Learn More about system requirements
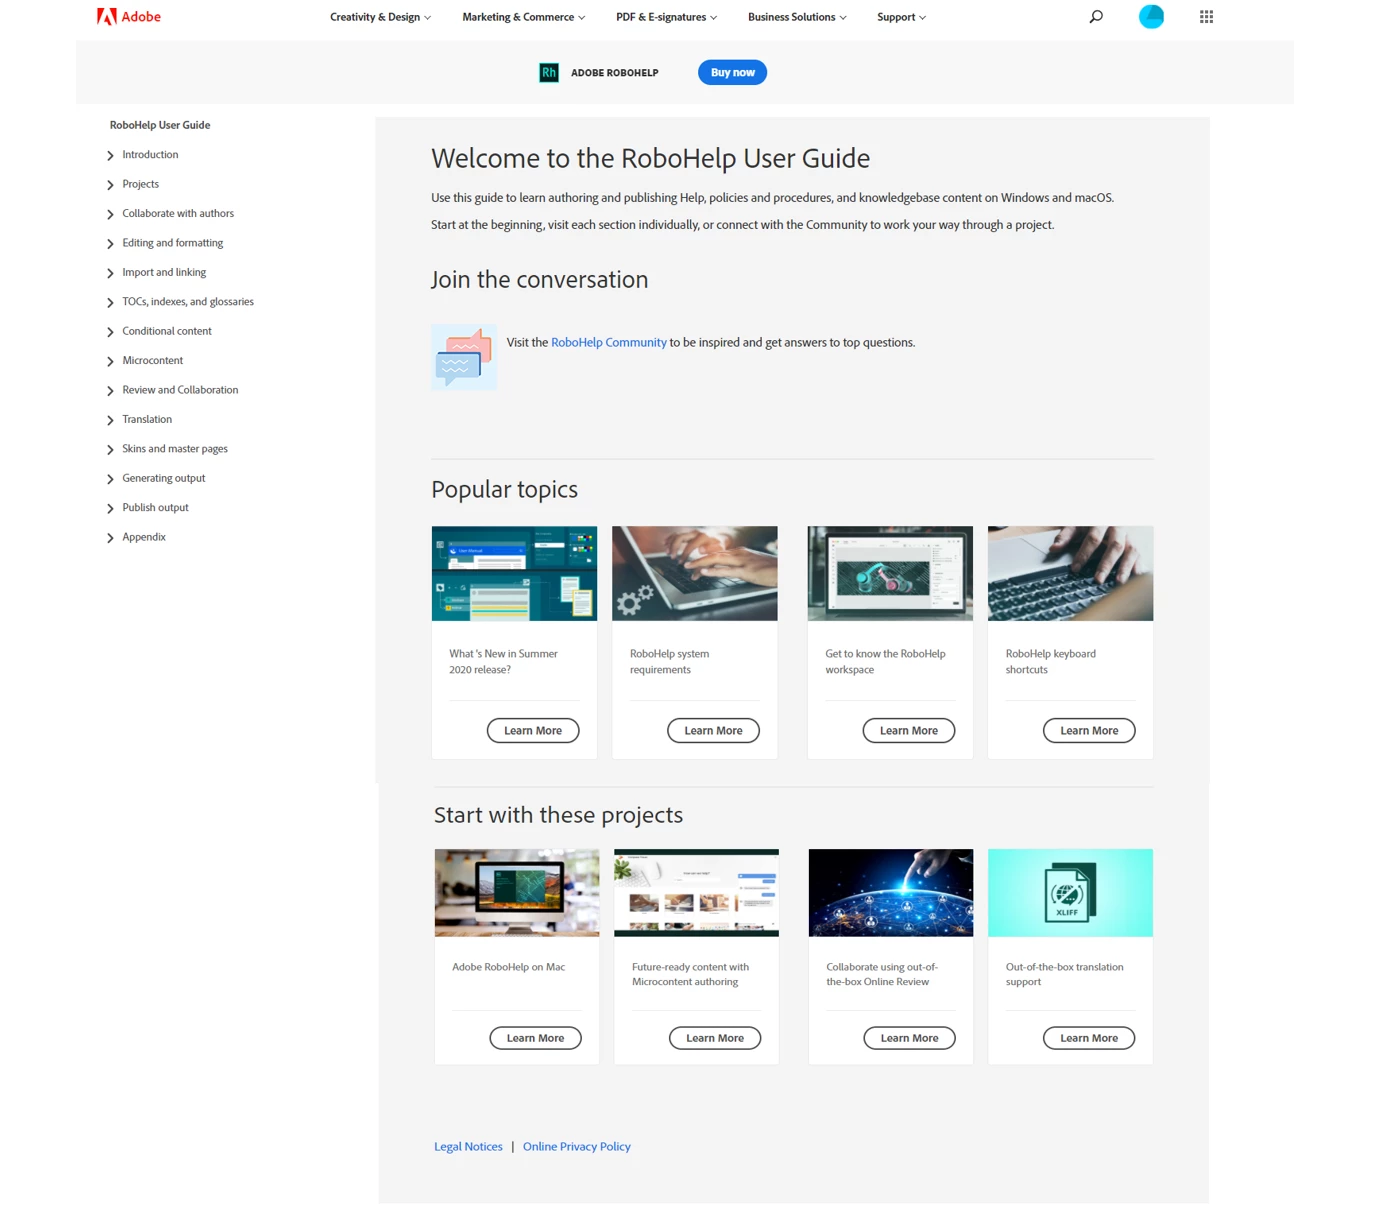 (x=713, y=731)
